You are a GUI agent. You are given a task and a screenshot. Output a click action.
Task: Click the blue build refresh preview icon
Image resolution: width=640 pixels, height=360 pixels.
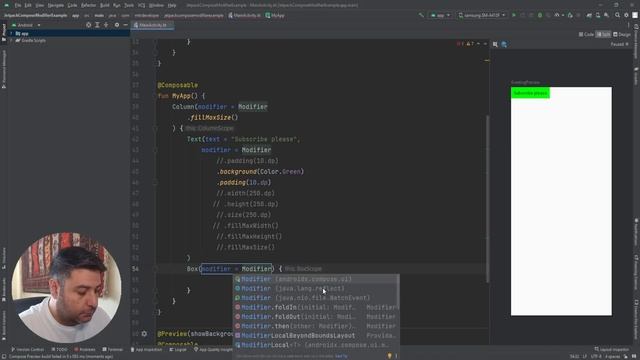tap(504, 44)
